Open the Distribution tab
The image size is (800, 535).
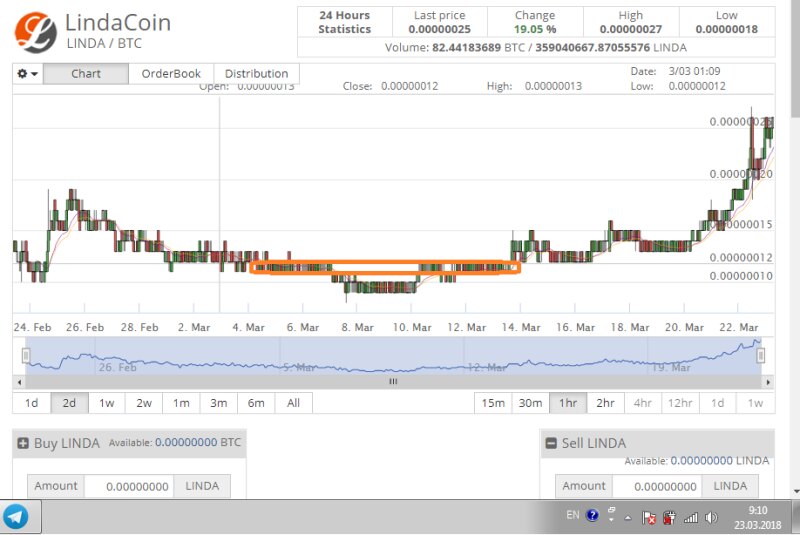tap(256, 74)
